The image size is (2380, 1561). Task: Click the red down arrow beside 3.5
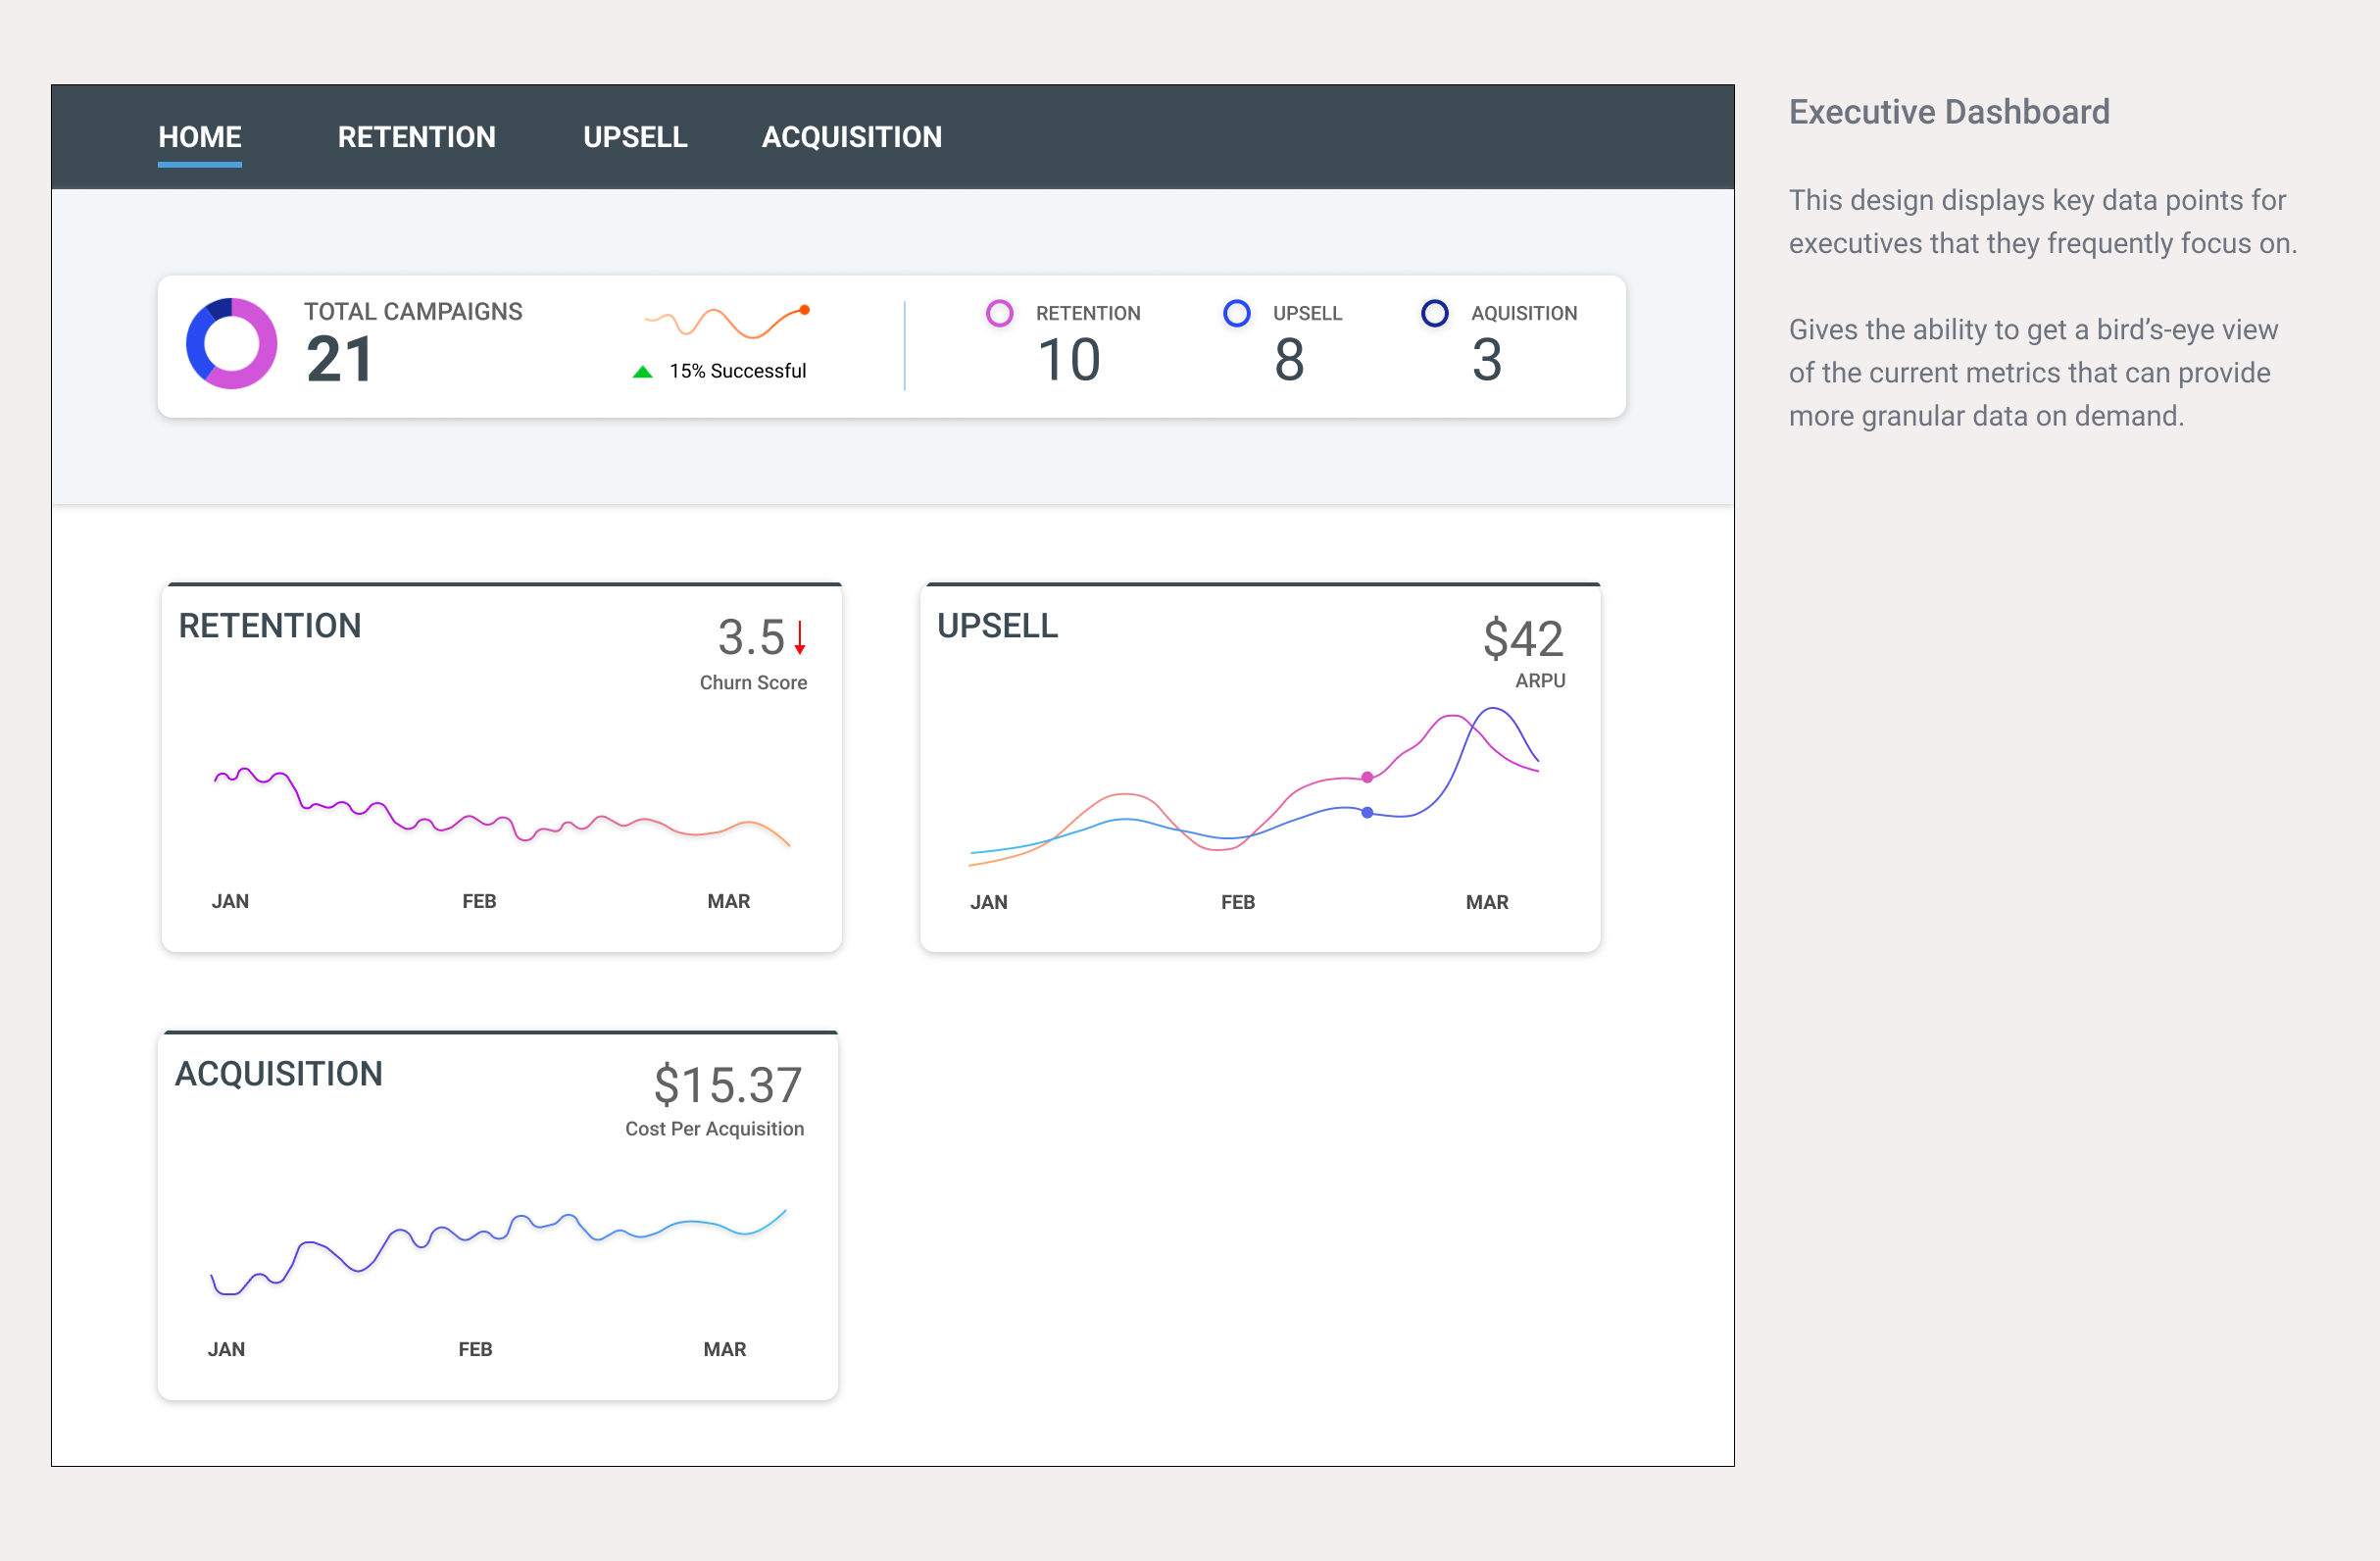(x=800, y=637)
